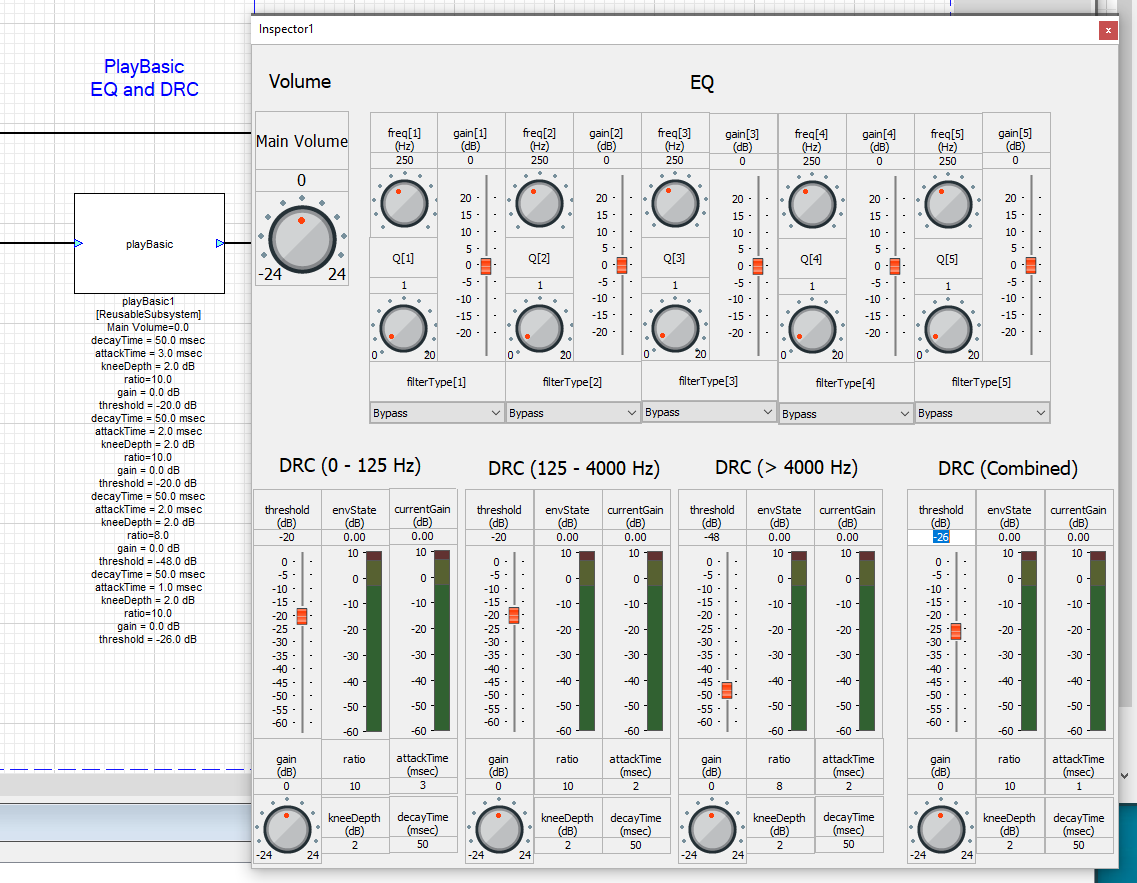The image size is (1137, 883).
Task: Click the gain[1] slider handle
Action: pos(486,266)
